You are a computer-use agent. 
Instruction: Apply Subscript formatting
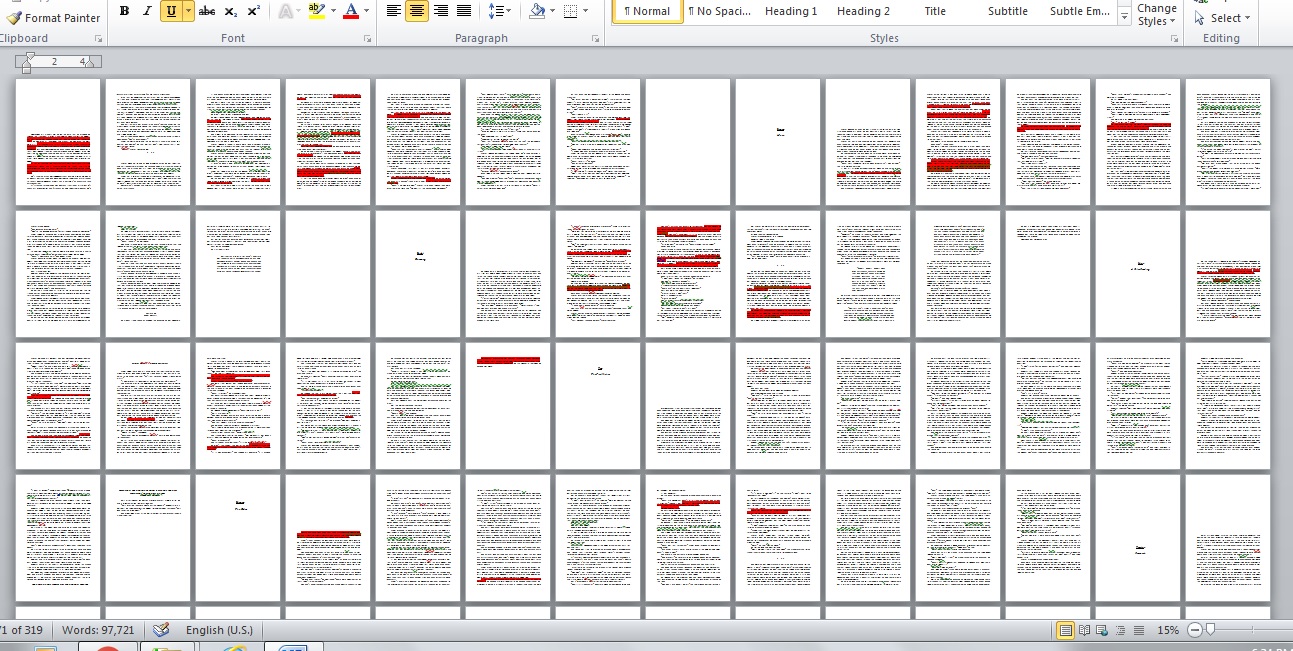point(230,11)
